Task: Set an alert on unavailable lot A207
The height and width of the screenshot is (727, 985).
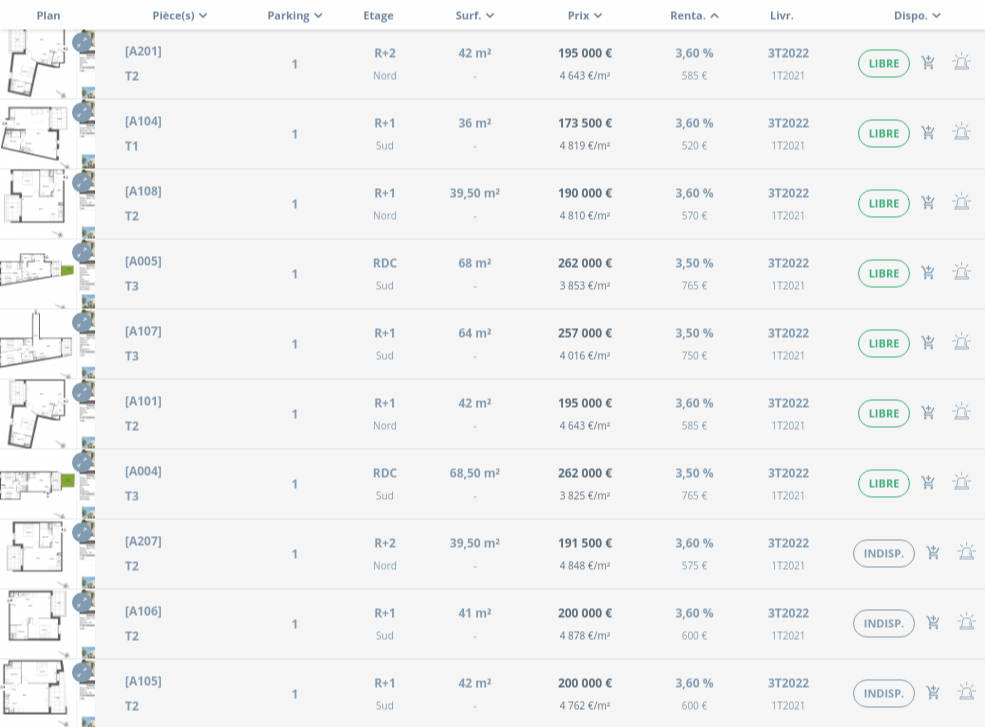Action: [966, 552]
